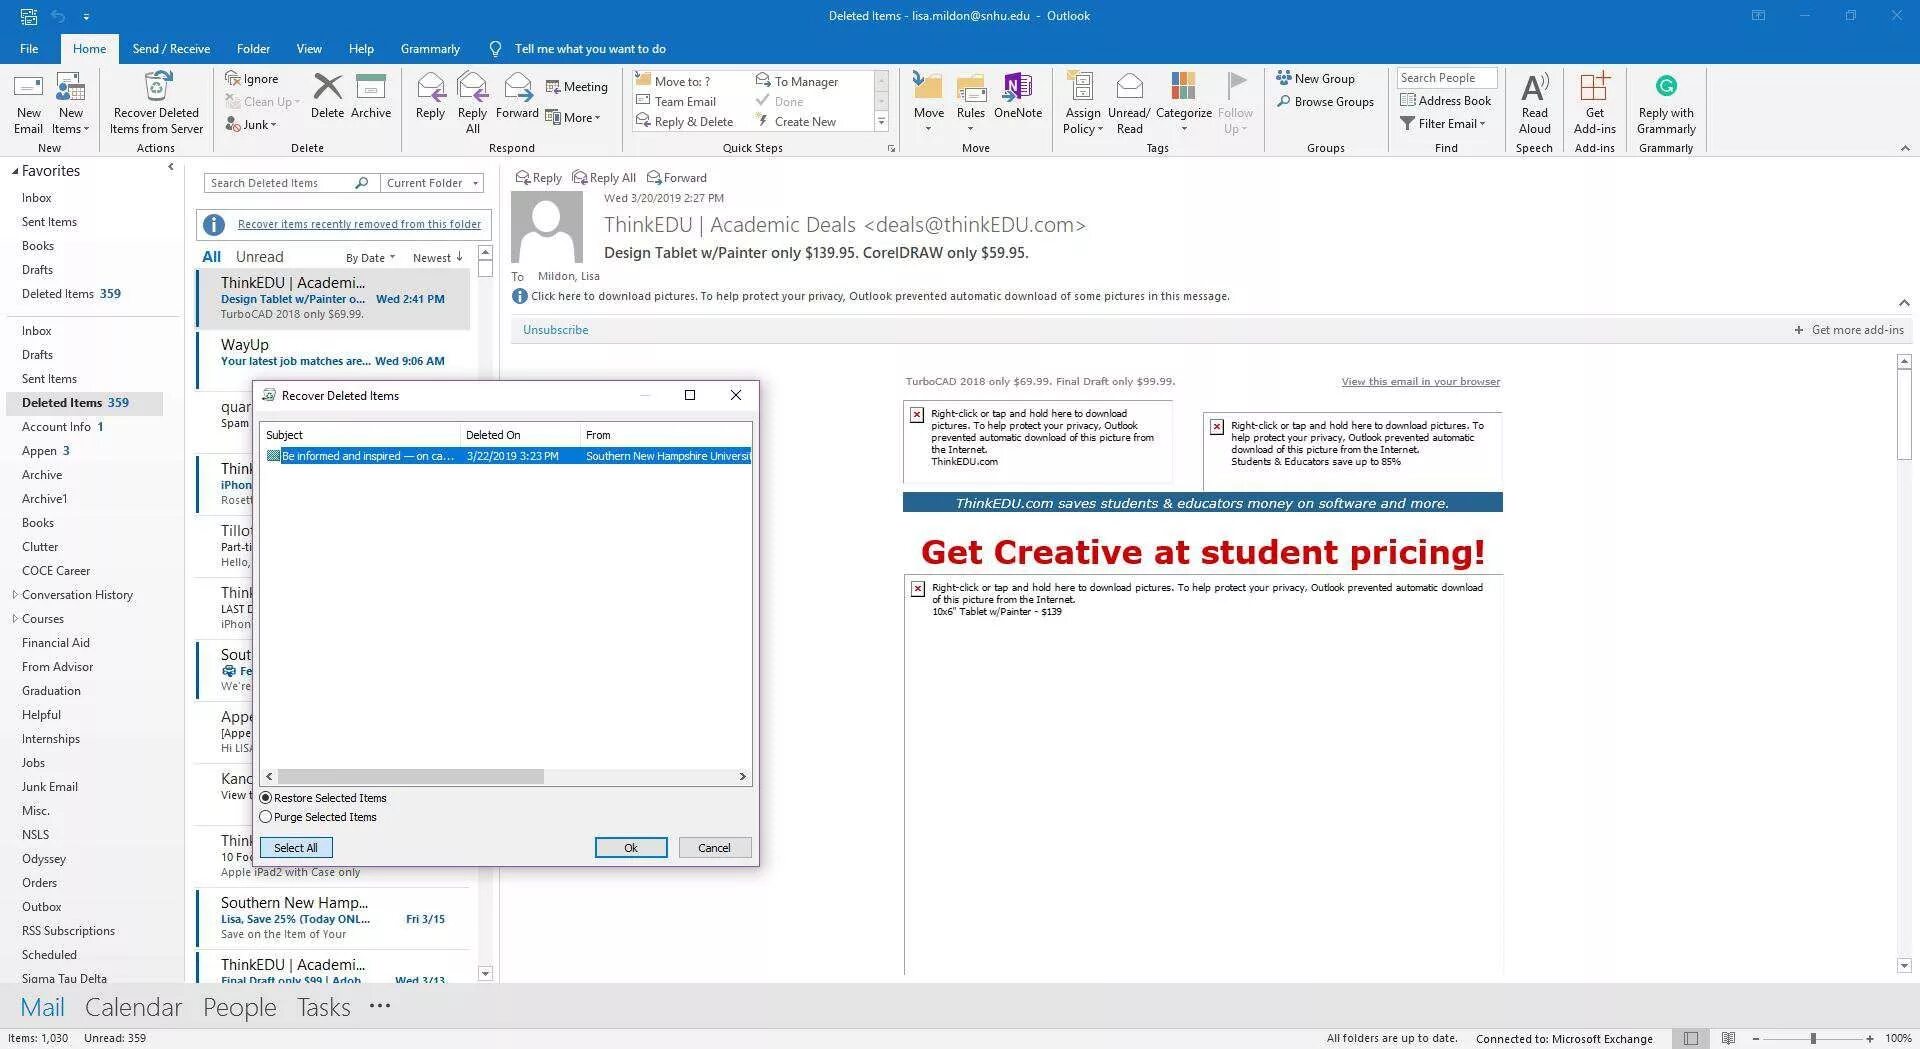Focus the Search Deleted Items box
The height and width of the screenshot is (1049, 1920).
[279, 183]
